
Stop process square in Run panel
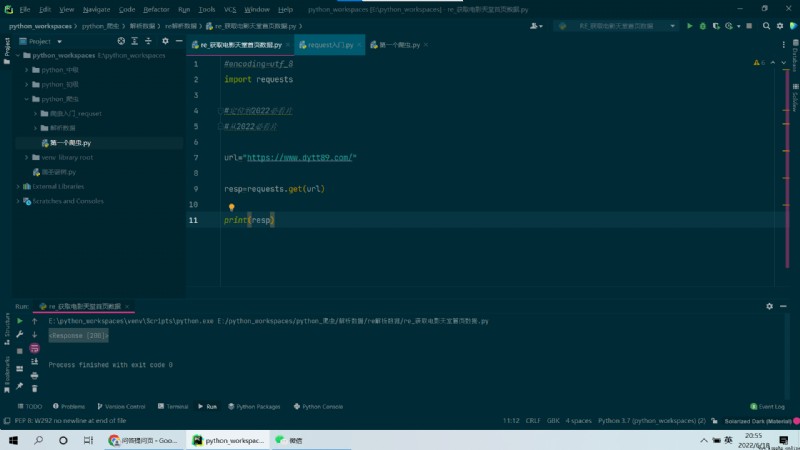[19, 351]
